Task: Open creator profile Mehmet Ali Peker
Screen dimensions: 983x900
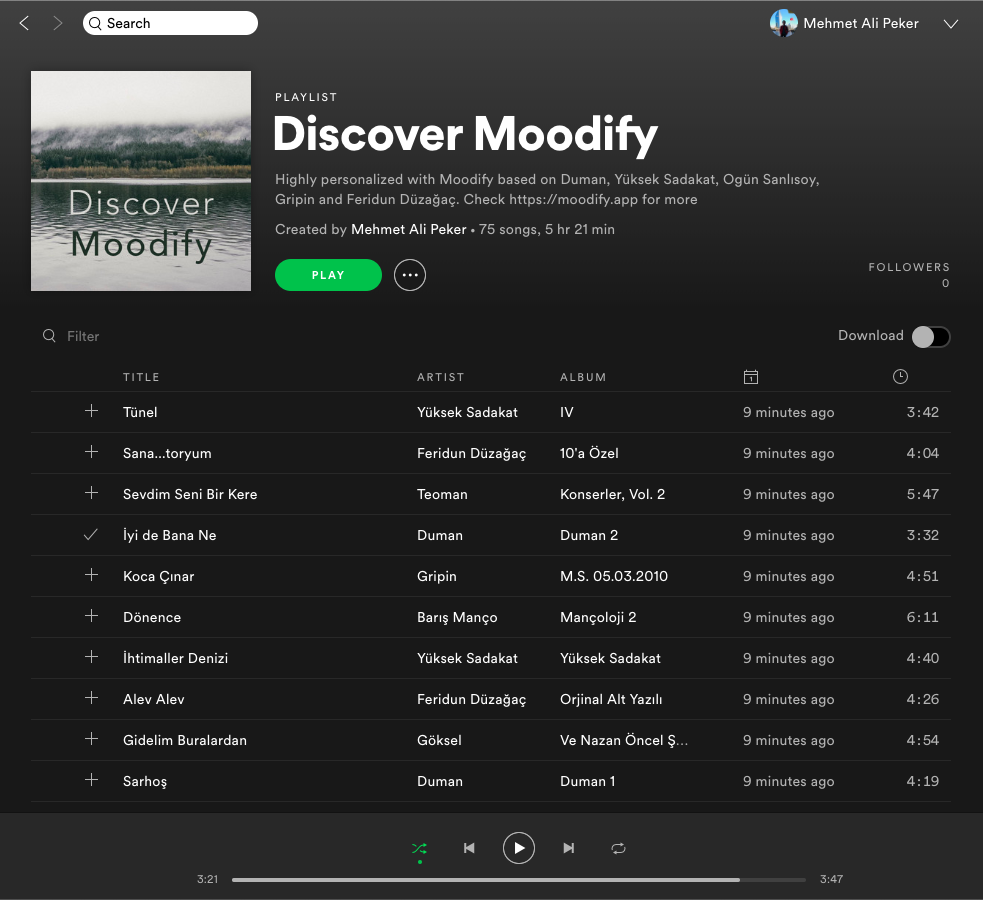Action: [408, 229]
